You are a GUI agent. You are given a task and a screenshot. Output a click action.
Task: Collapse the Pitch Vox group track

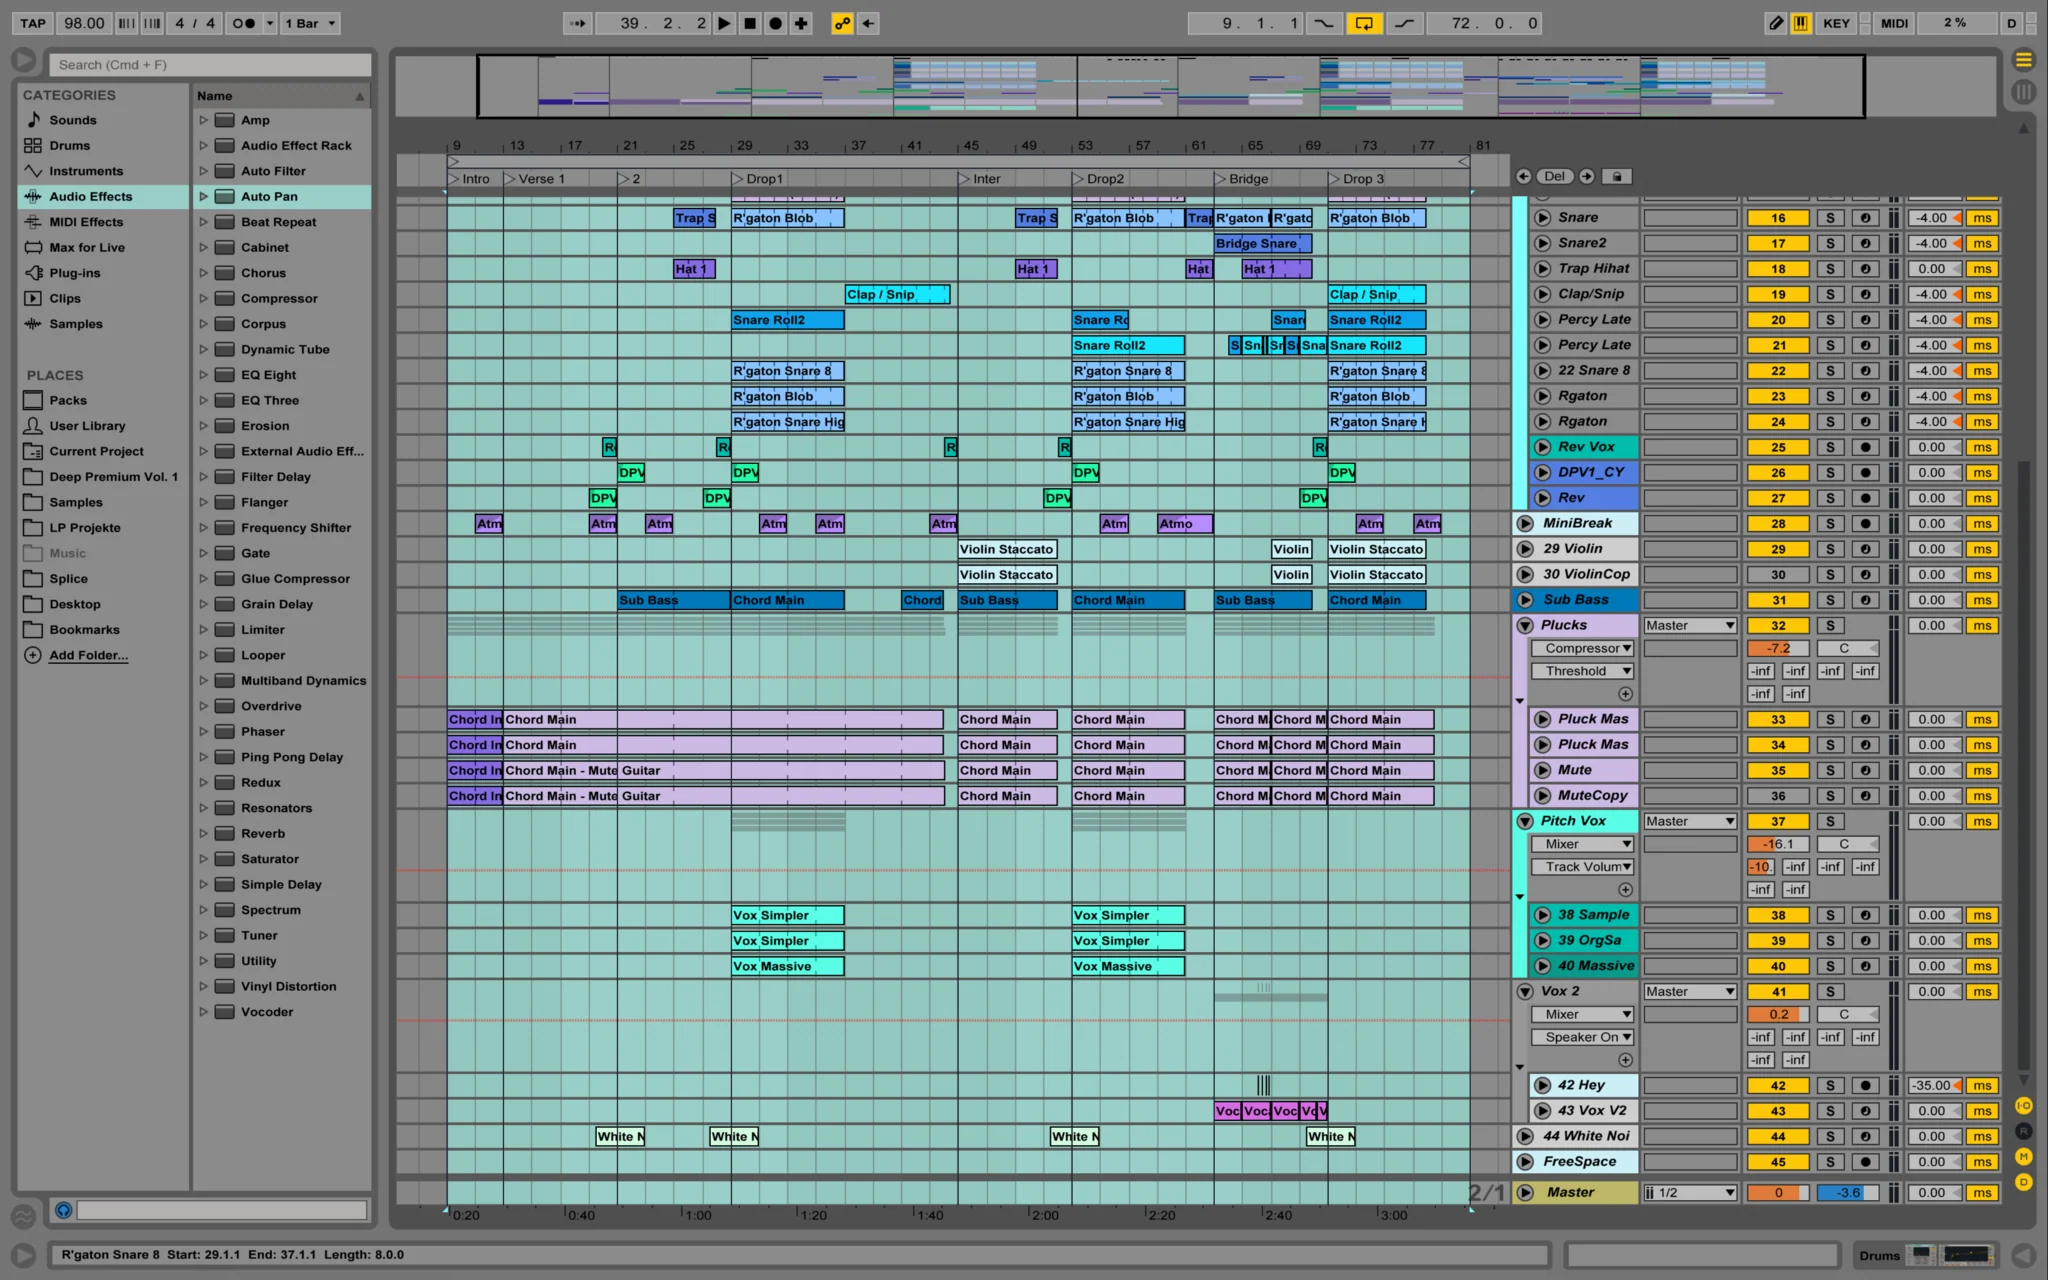click(x=1525, y=821)
